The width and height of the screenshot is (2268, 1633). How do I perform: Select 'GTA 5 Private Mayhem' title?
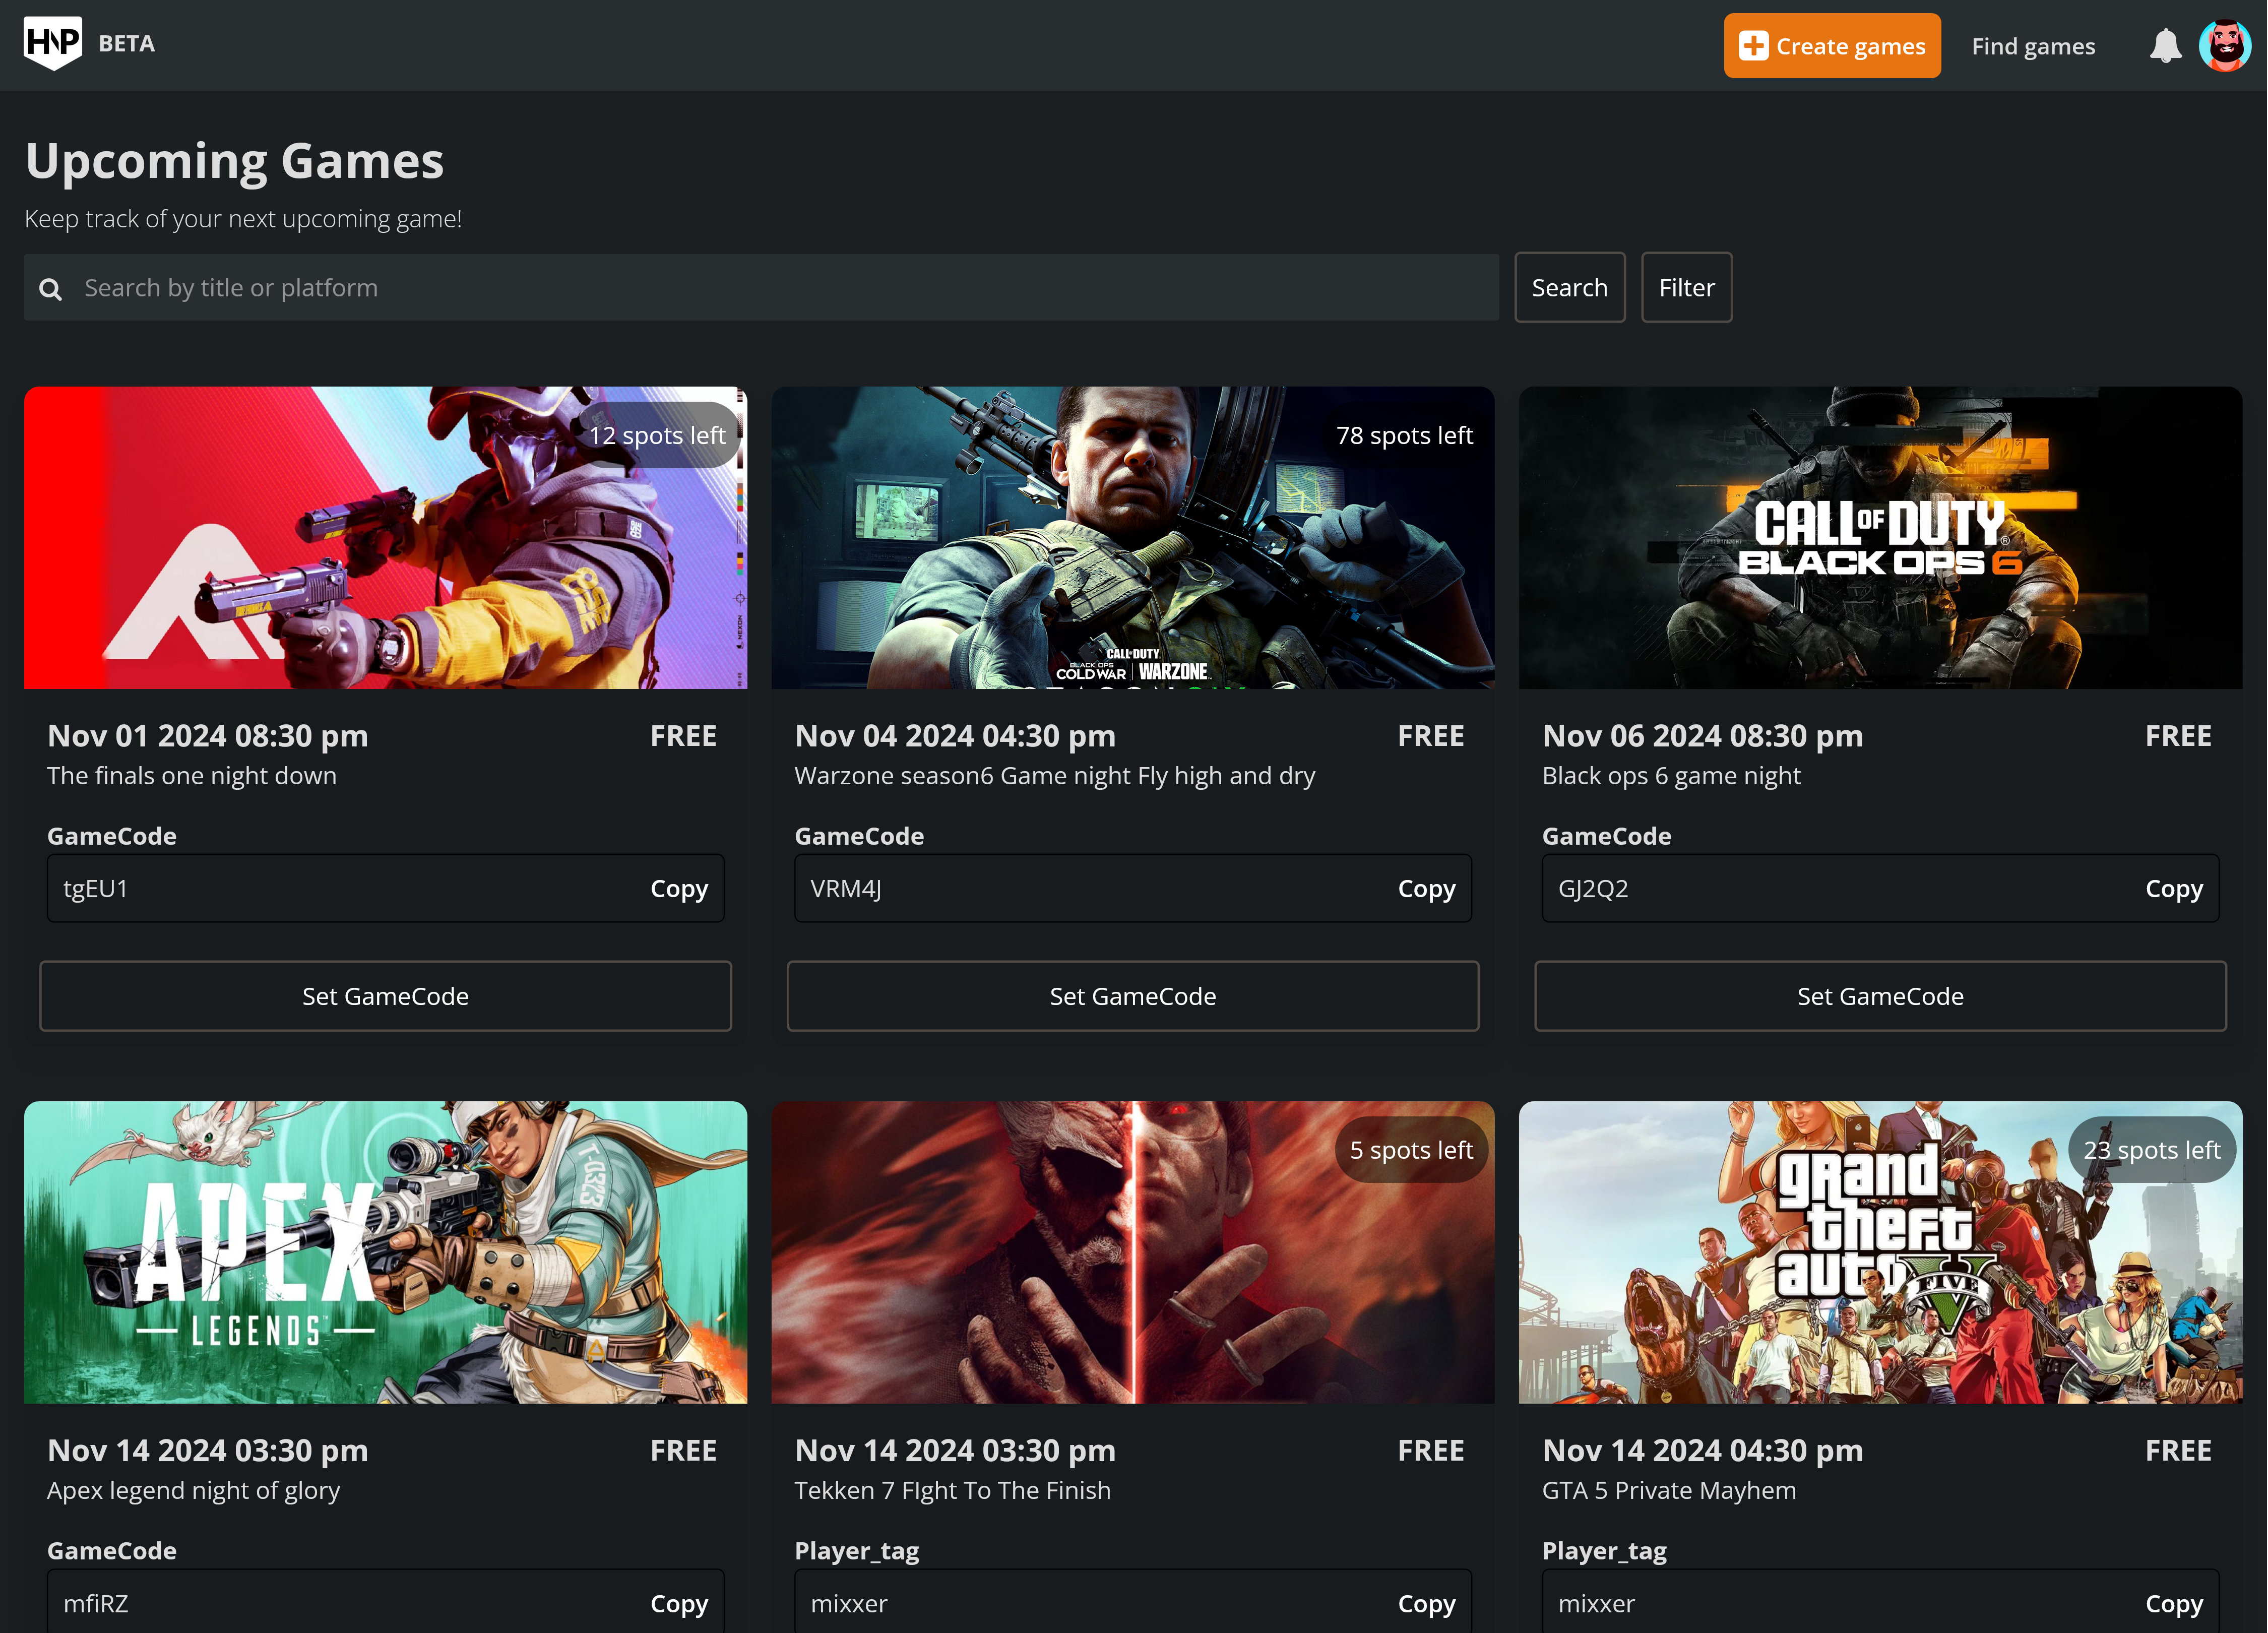1669,1490
